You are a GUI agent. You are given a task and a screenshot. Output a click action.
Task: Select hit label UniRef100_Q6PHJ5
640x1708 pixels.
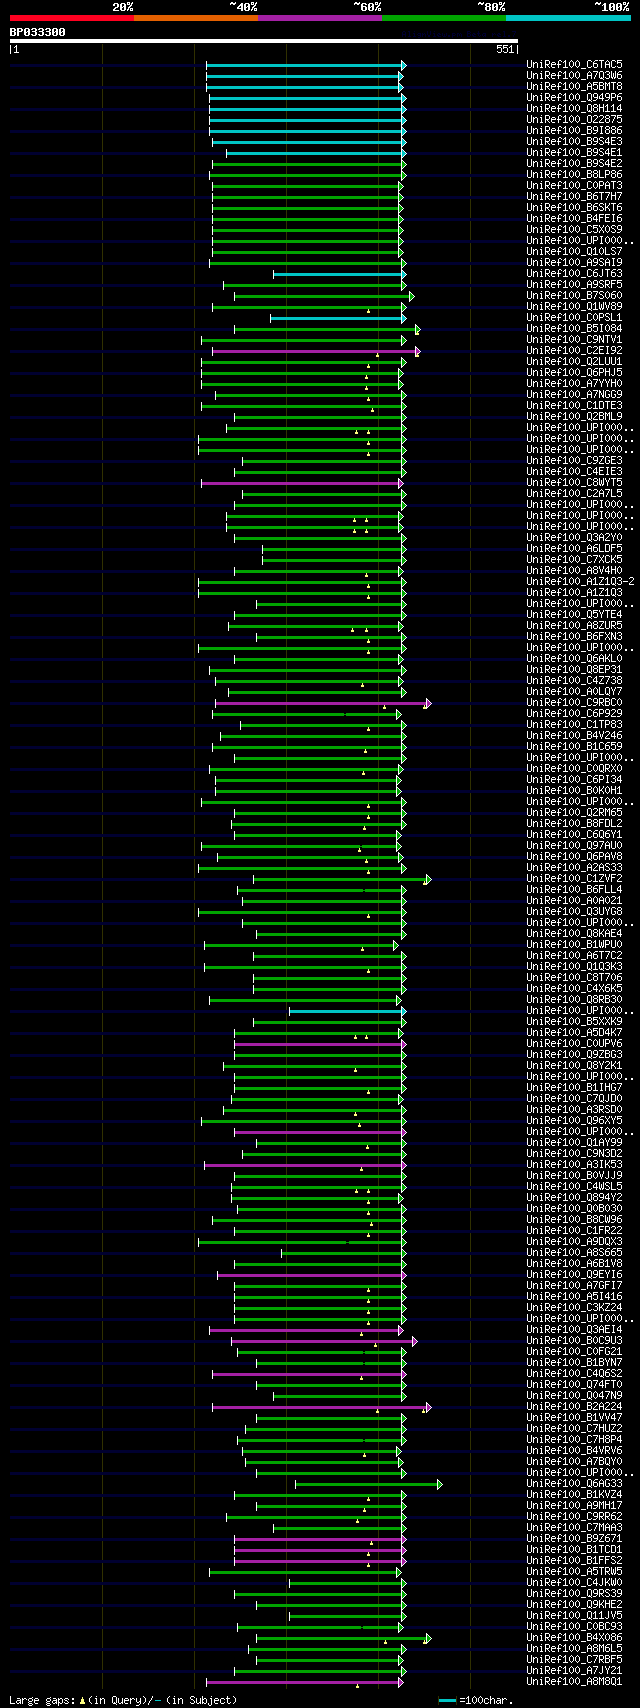574,373
